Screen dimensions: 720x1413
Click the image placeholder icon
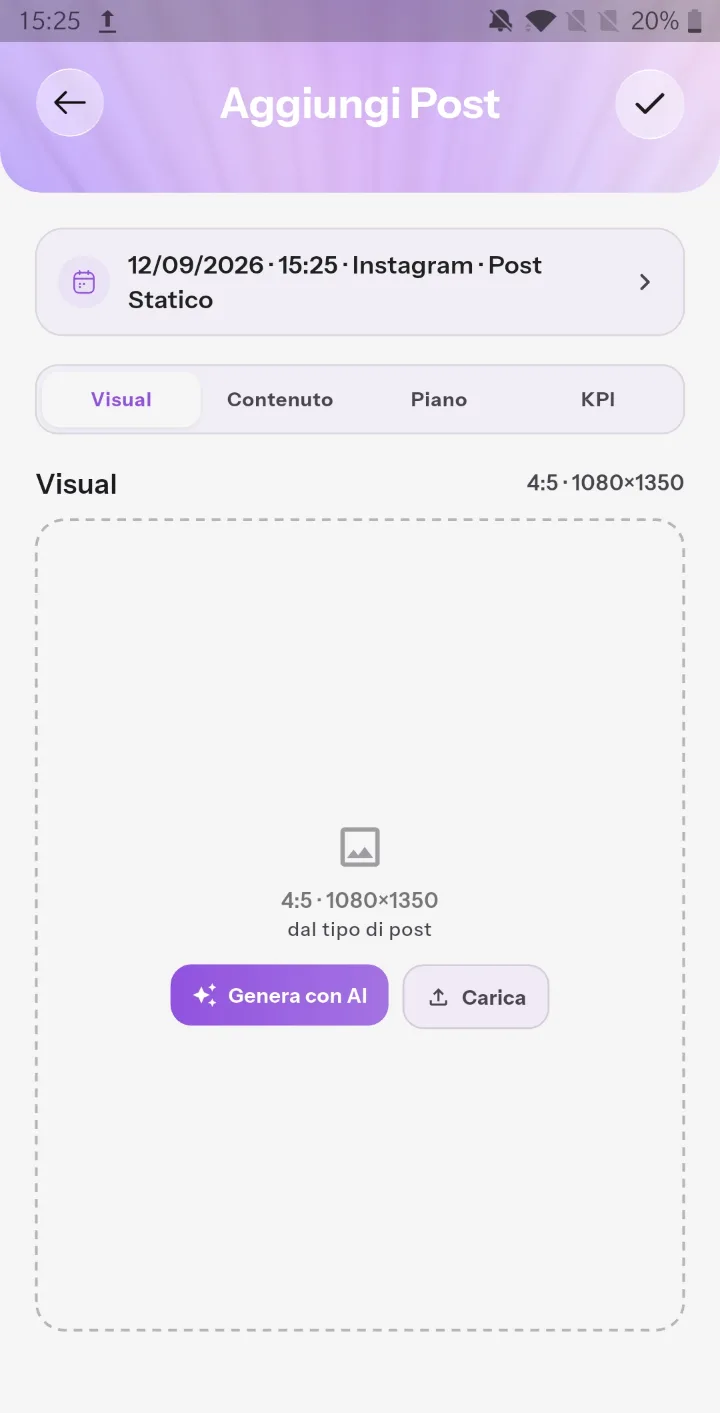click(360, 847)
